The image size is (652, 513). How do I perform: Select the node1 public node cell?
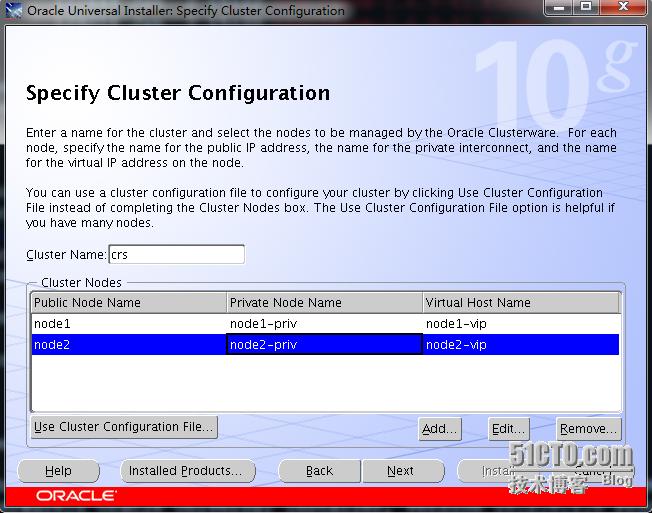pos(129,323)
